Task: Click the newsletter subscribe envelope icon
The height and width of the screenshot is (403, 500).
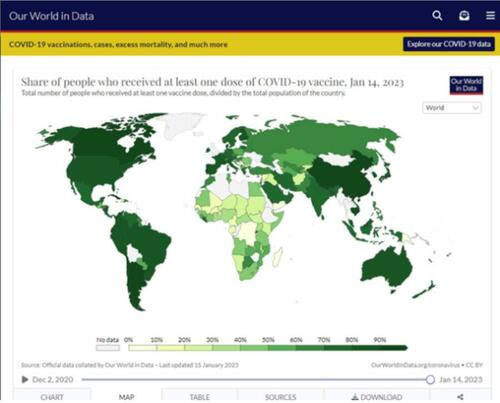Action: (x=464, y=16)
